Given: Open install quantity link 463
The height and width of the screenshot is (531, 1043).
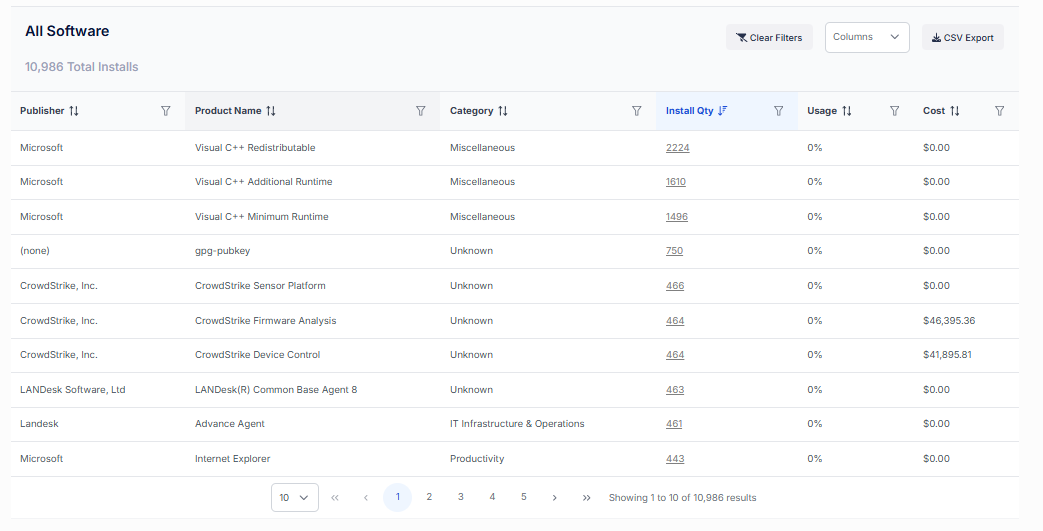Looking at the screenshot, I should click(x=675, y=390).
